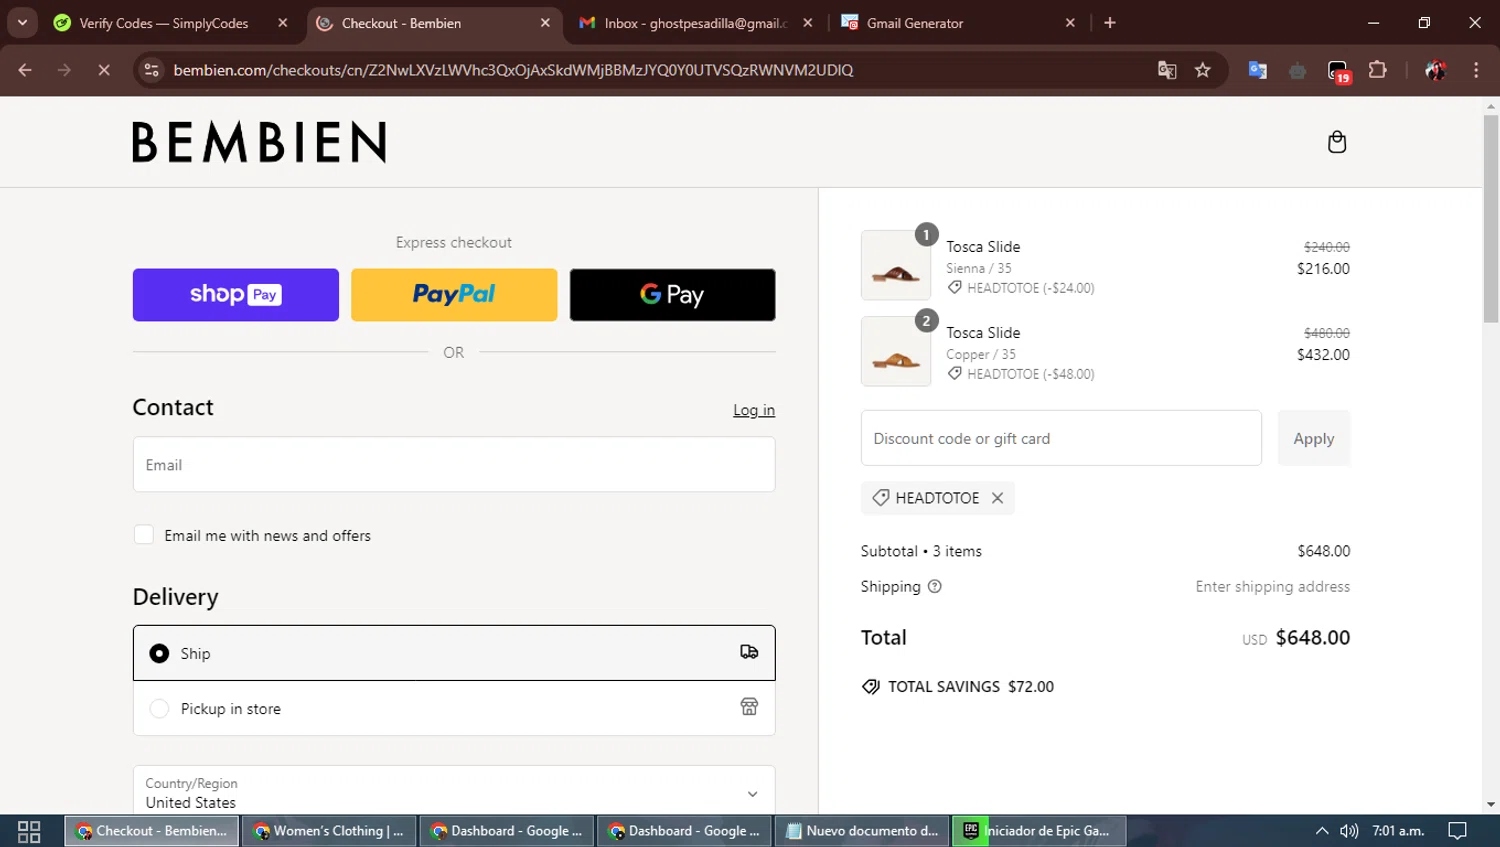
Task: Click the Discount code or gift card field
Action: point(1061,438)
